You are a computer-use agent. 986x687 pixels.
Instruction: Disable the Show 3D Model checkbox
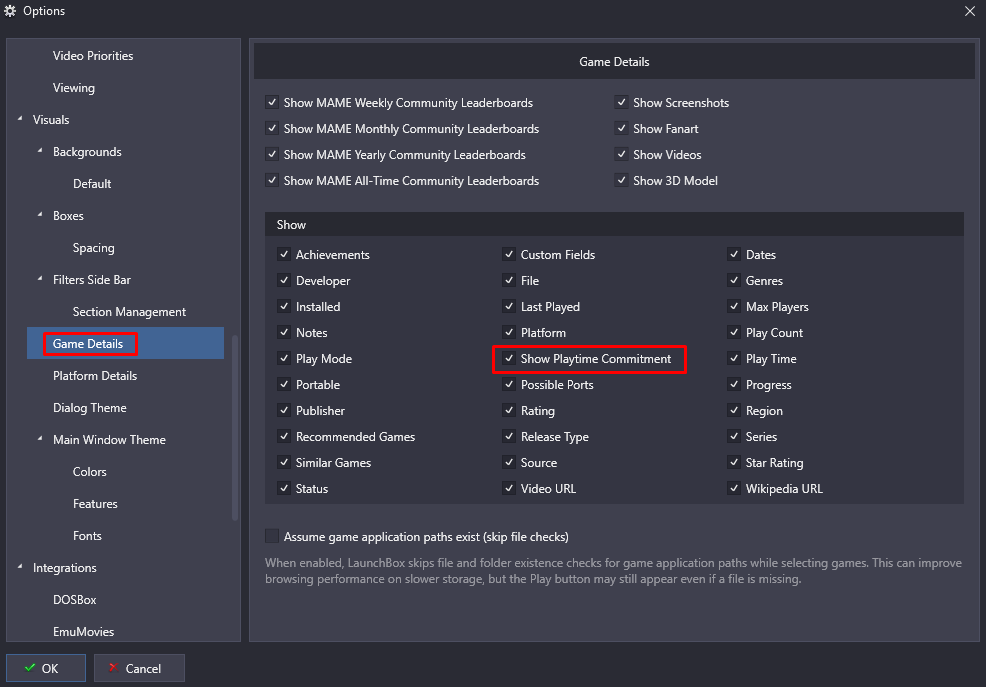(x=621, y=180)
